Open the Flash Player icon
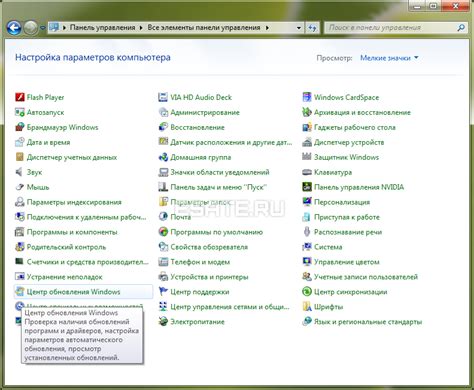This screenshot has width=474, height=390. coord(20,97)
